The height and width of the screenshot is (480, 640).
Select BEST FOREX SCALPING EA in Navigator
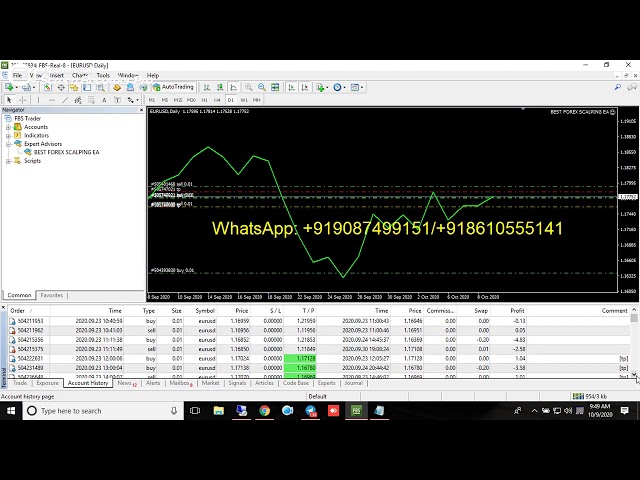pos(66,152)
